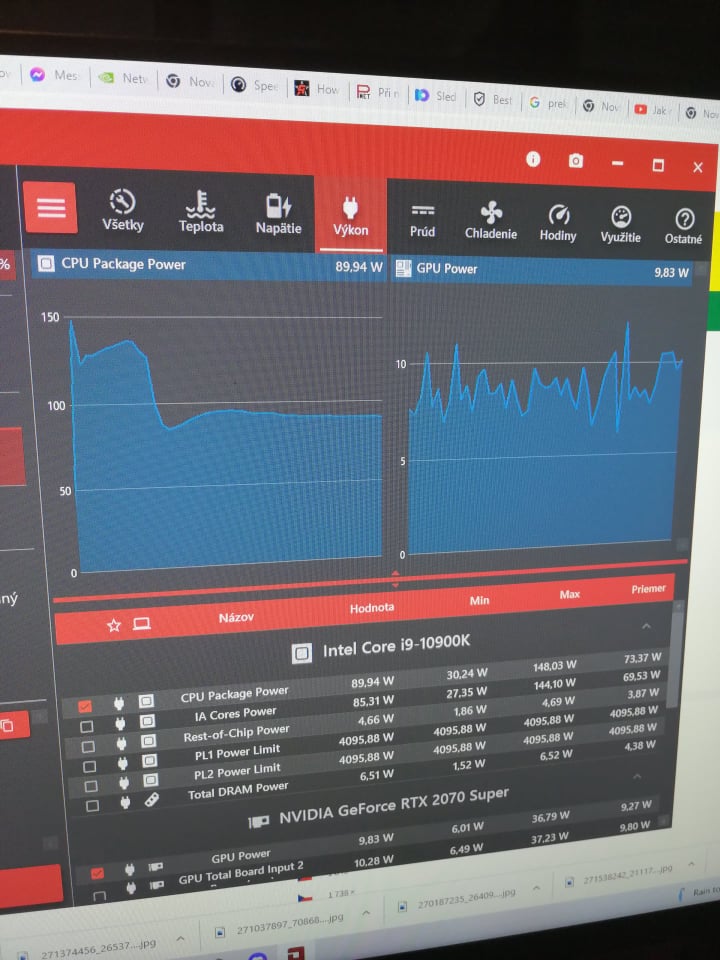Click the laptop icon in table header
Viewport: 720px width, 960px height.
(142, 623)
